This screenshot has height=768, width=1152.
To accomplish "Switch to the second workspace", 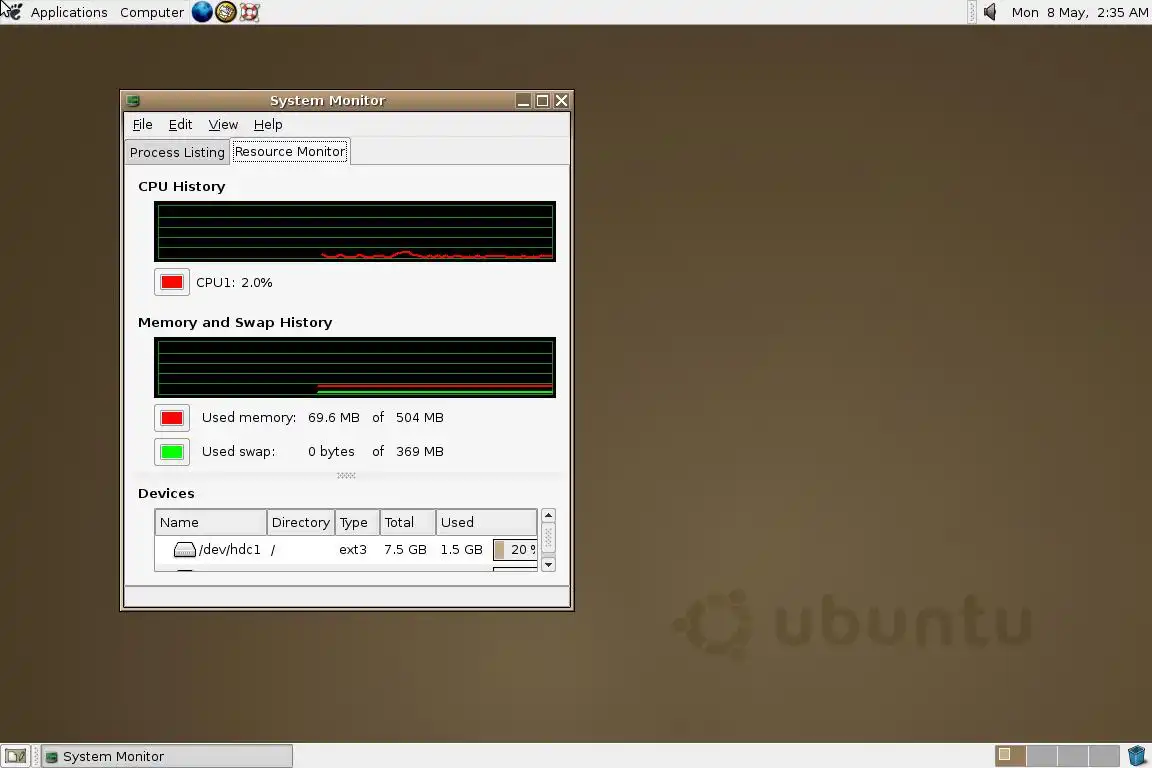I will pos(1041,756).
